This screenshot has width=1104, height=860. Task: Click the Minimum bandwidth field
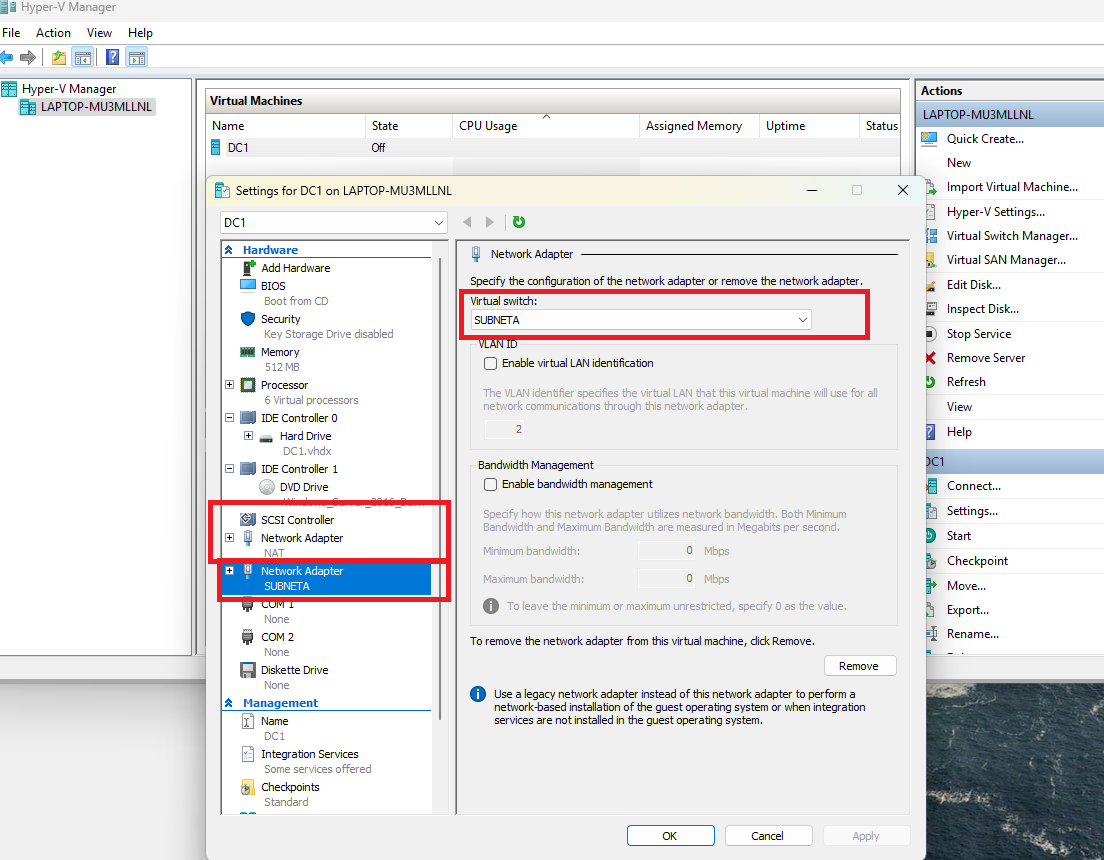[667, 551]
